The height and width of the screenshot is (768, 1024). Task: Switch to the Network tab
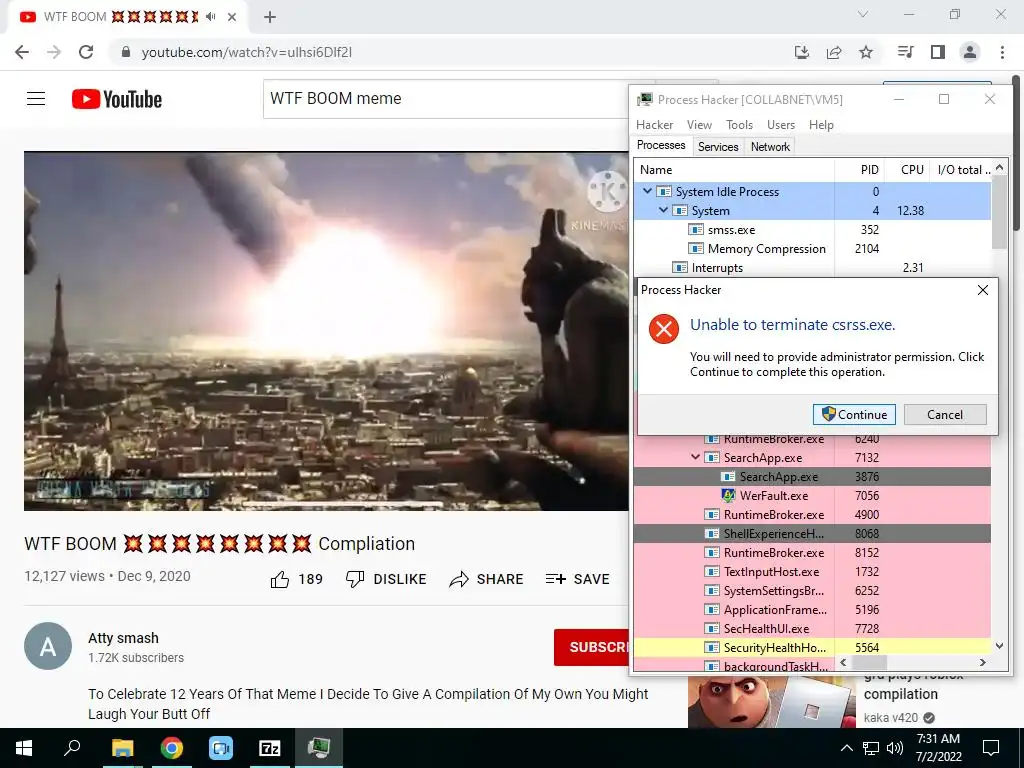(770, 147)
